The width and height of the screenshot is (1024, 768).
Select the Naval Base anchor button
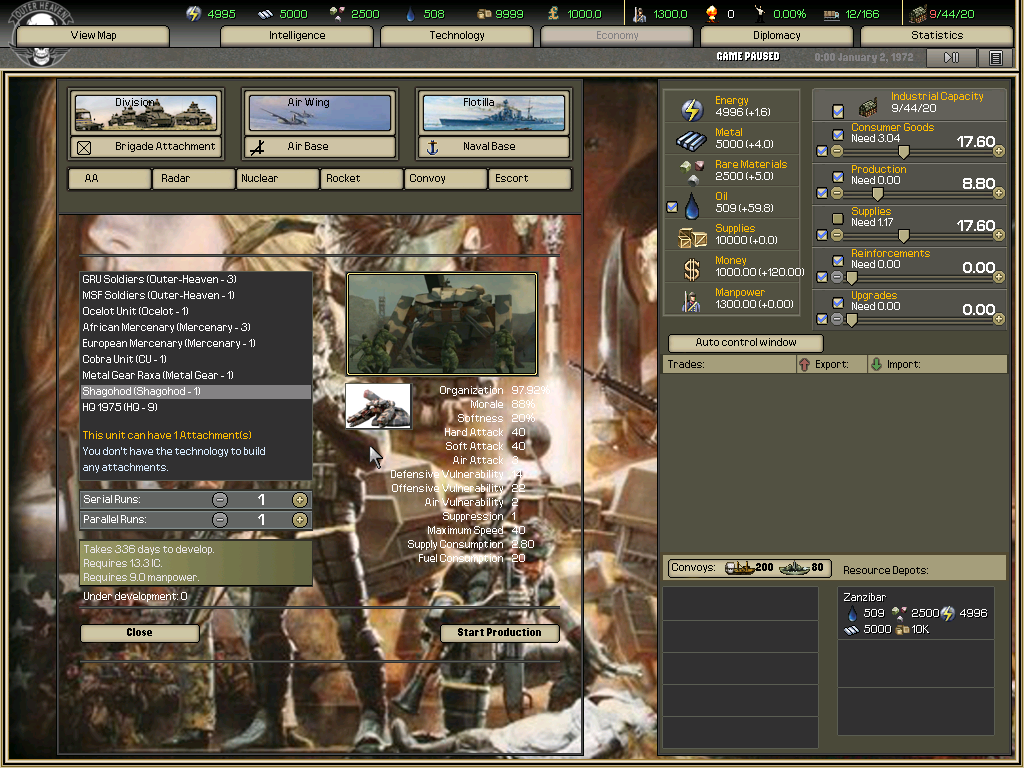click(495, 147)
